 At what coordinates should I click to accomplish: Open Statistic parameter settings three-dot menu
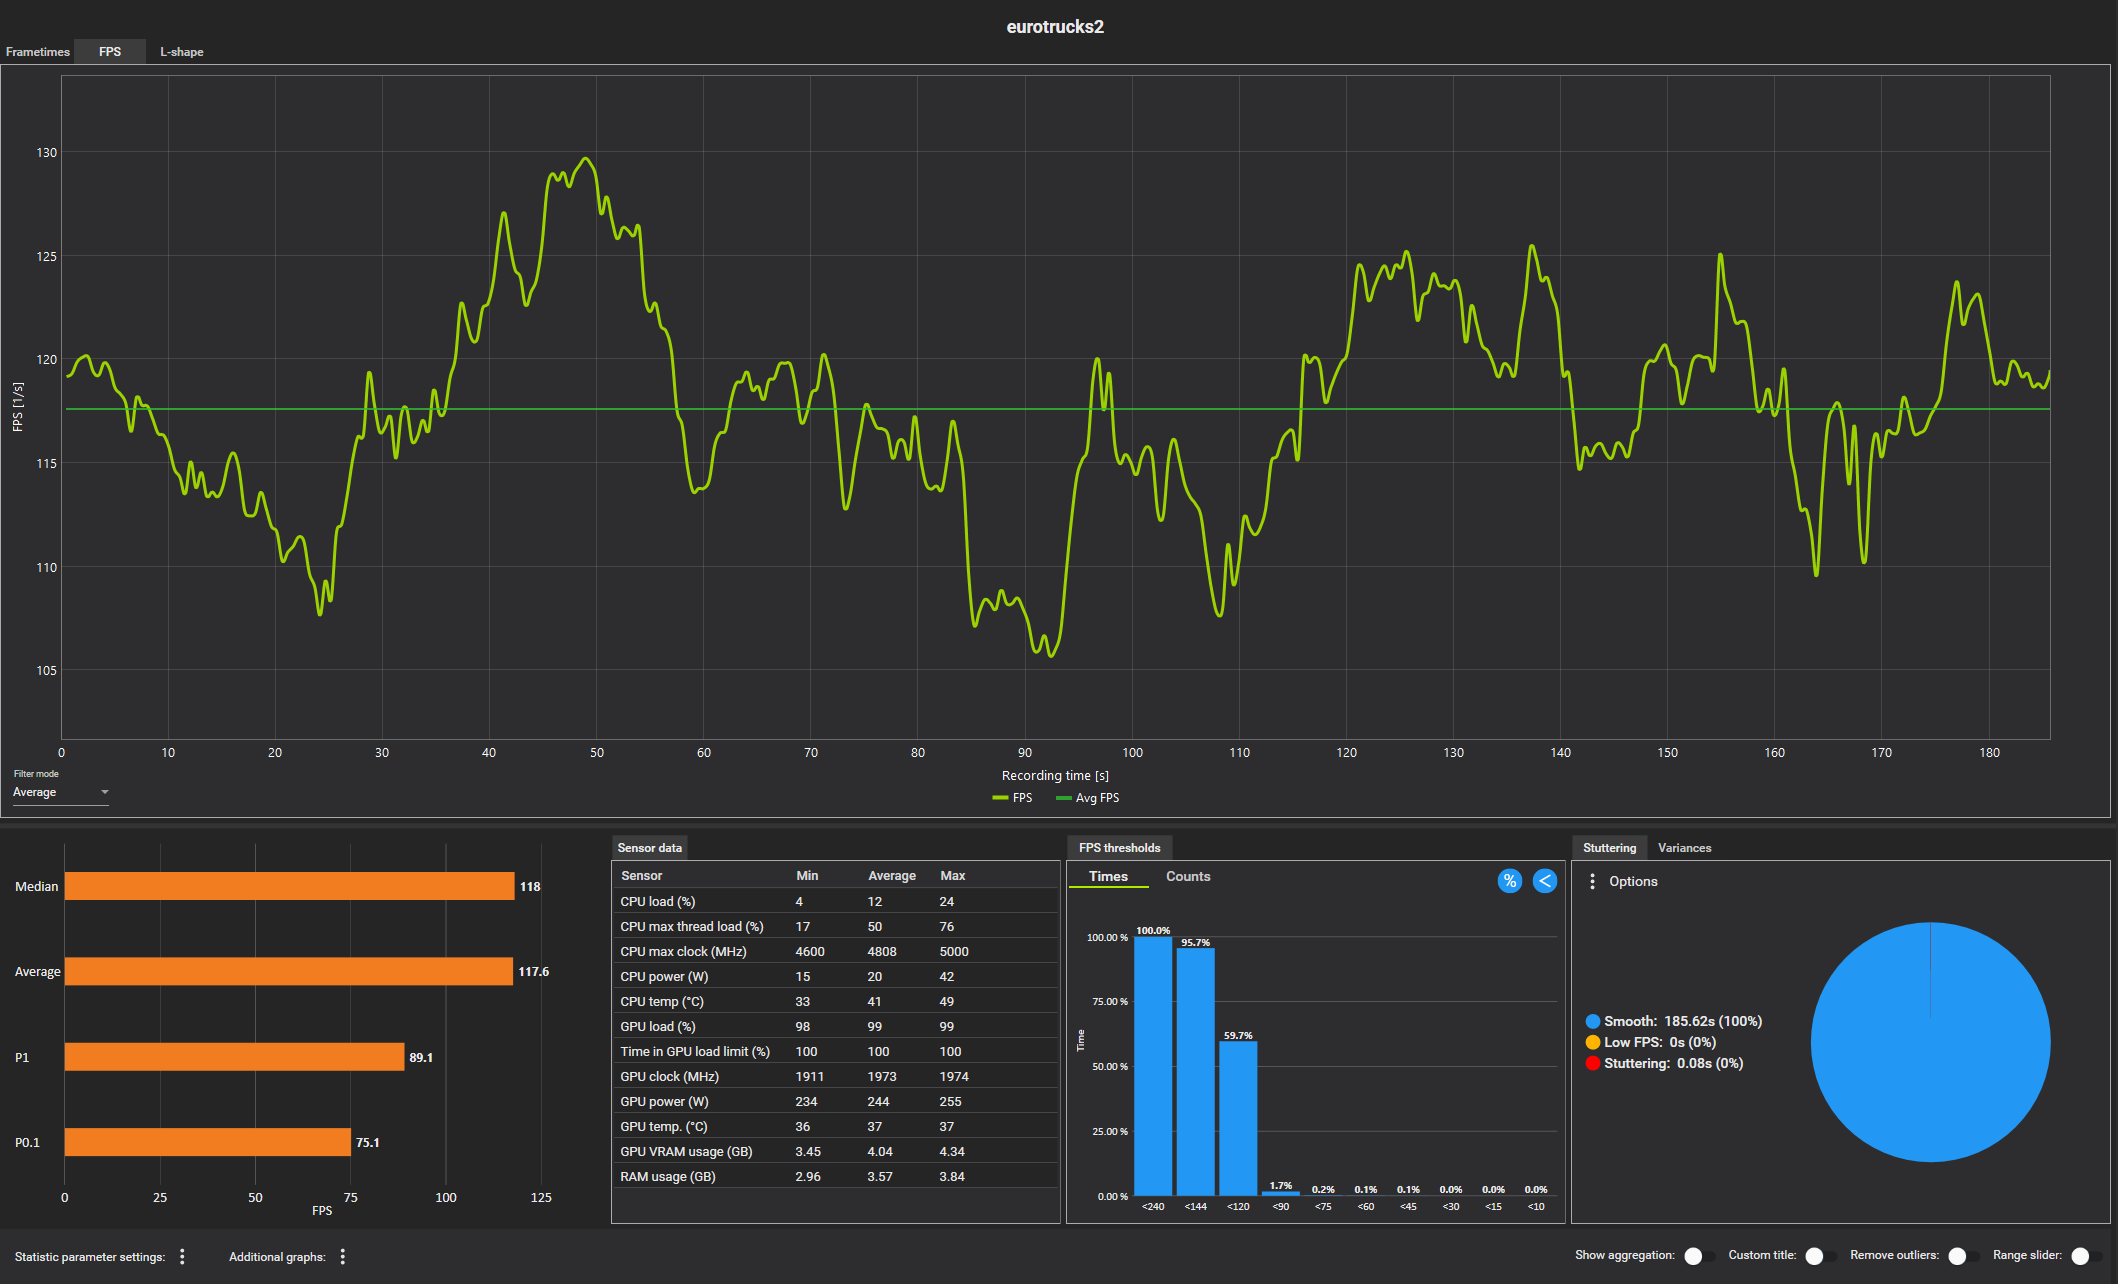(x=182, y=1256)
